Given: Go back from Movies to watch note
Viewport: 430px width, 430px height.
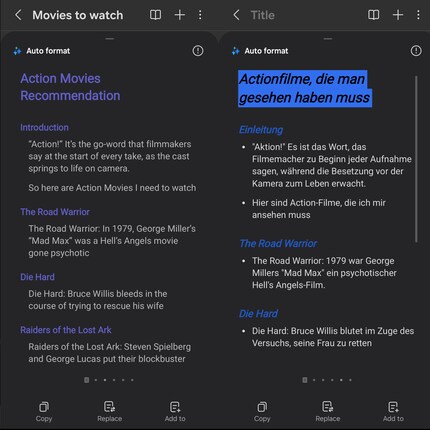Looking at the screenshot, I should click(x=18, y=15).
